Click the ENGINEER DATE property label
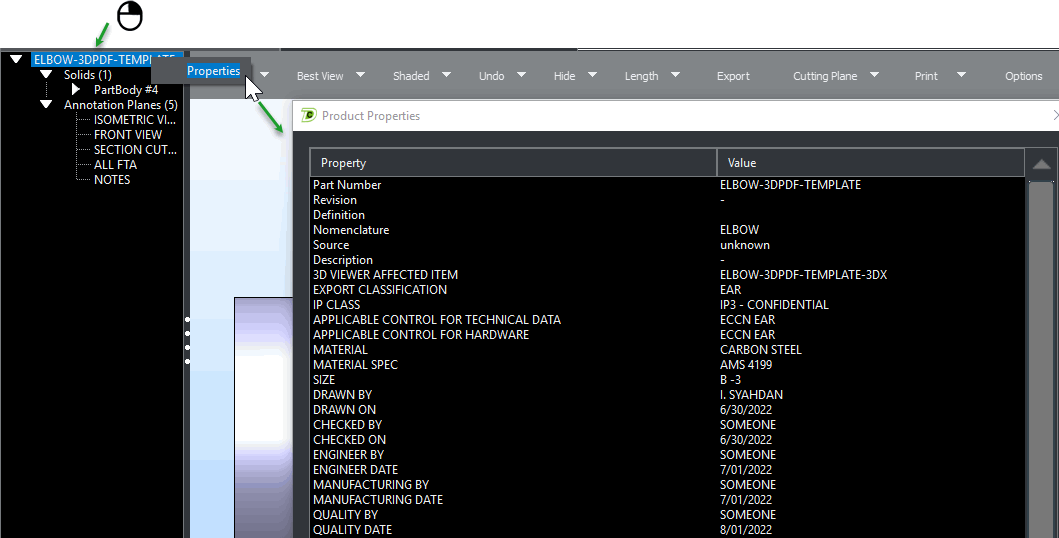1059x538 pixels. pos(355,469)
